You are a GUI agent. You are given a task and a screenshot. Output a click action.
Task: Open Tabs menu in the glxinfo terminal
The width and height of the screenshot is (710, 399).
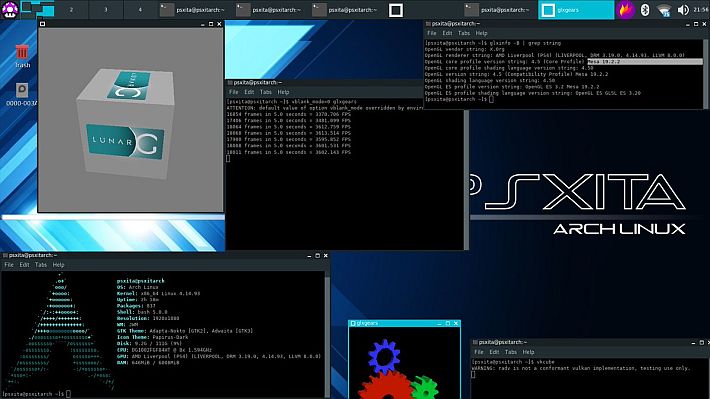click(464, 33)
